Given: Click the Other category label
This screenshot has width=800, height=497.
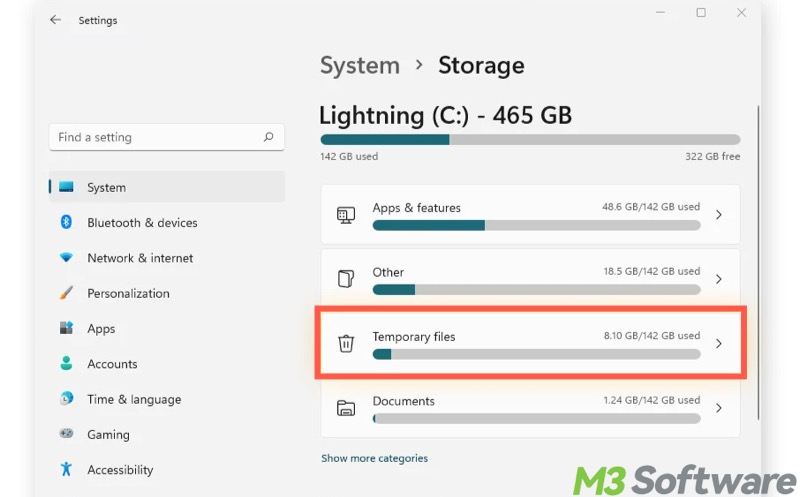Looking at the screenshot, I should point(388,272).
